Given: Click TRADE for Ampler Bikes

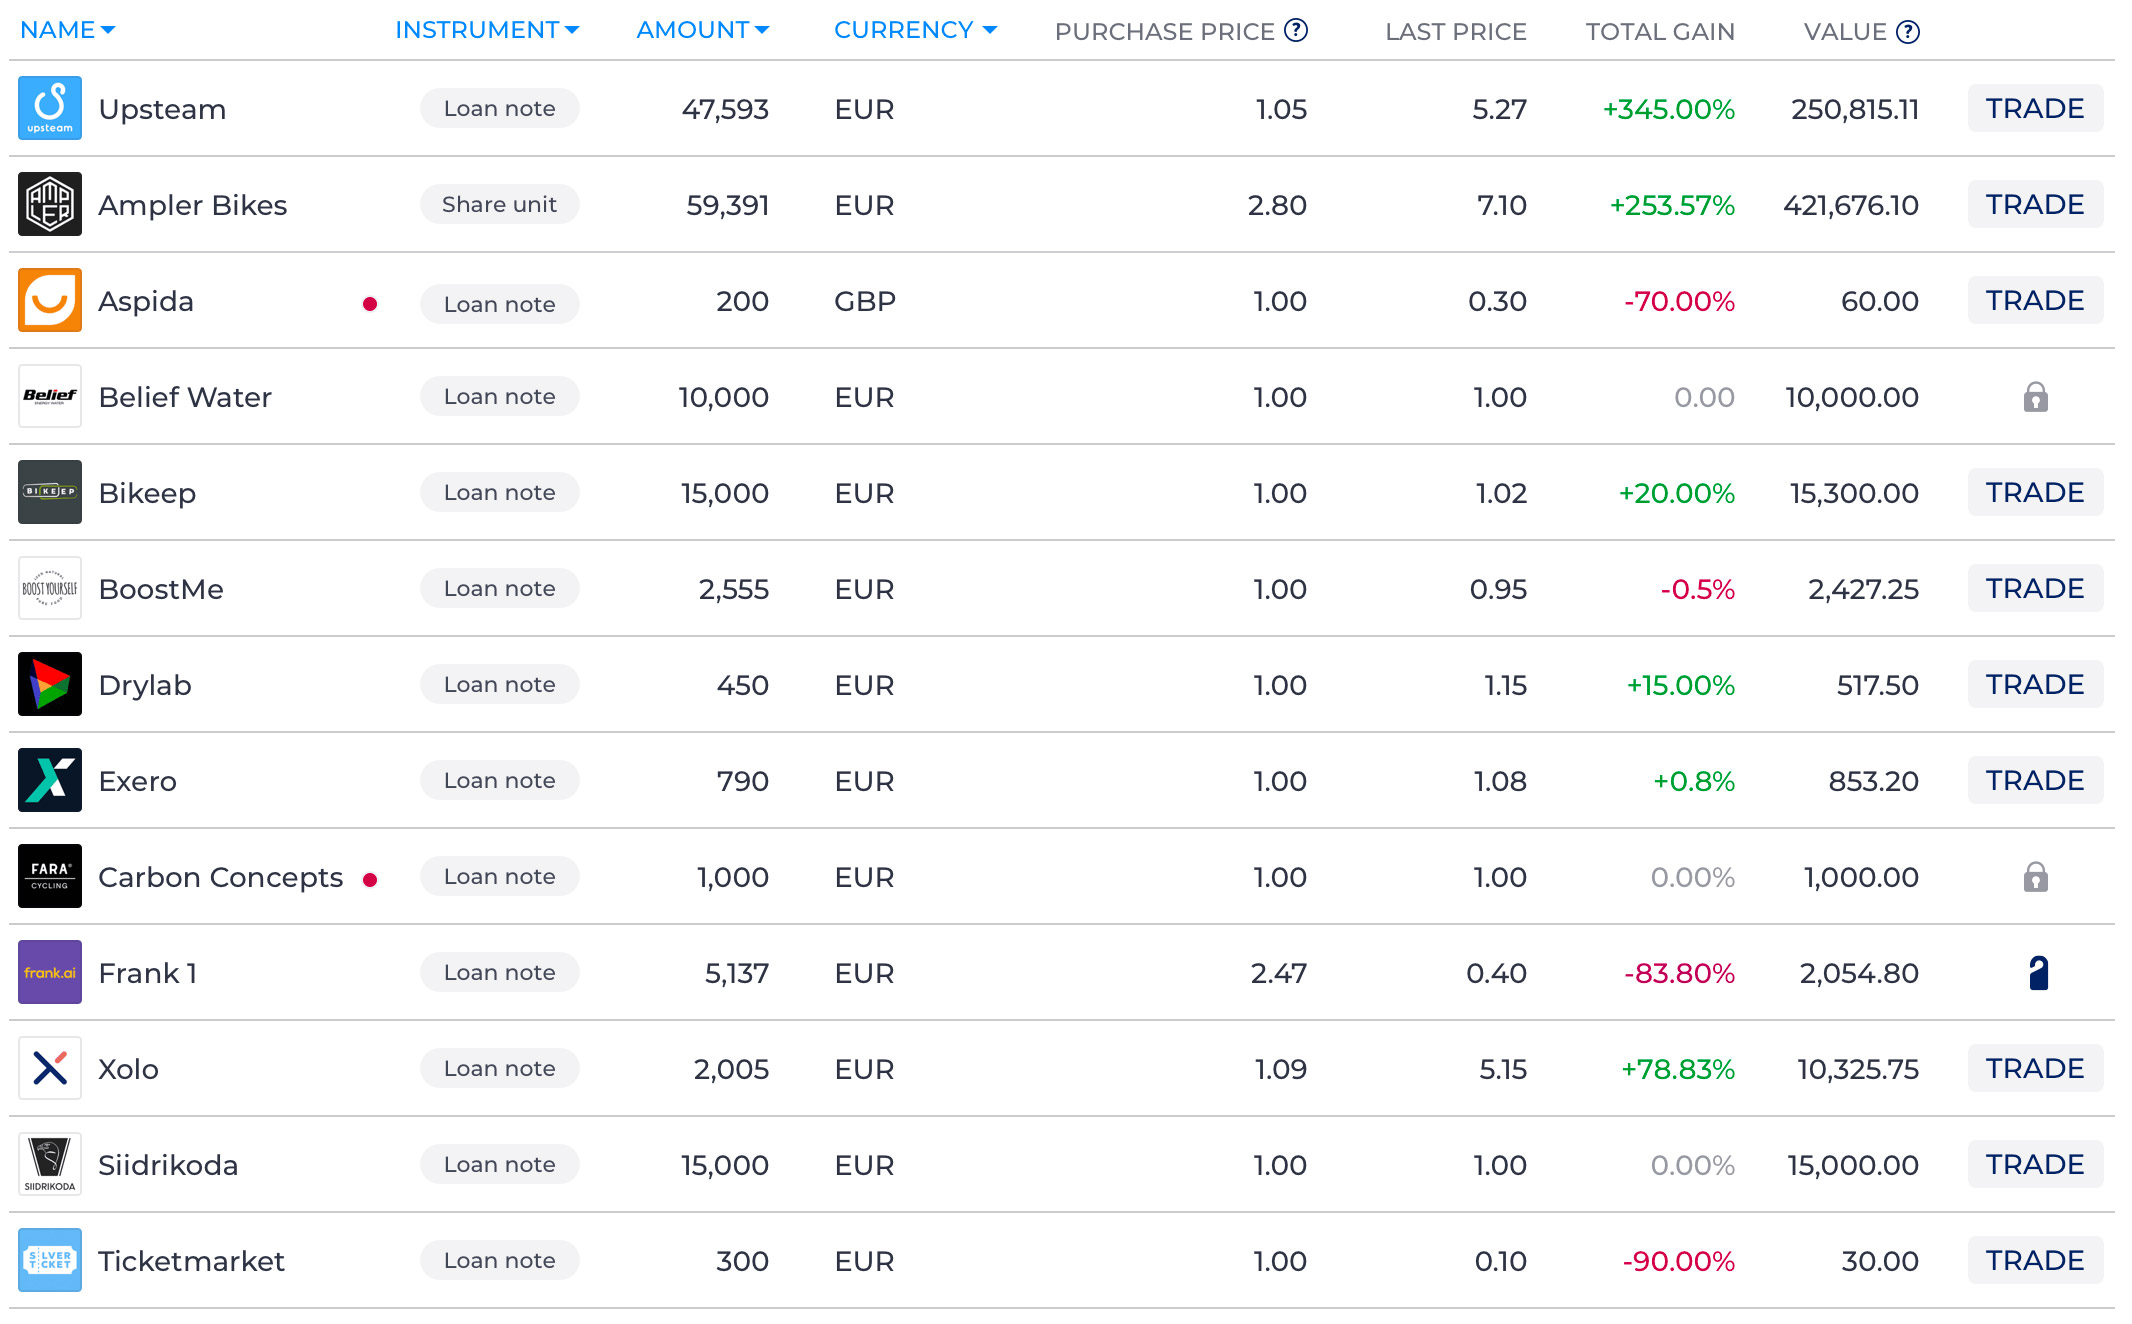Looking at the screenshot, I should click(x=2035, y=204).
